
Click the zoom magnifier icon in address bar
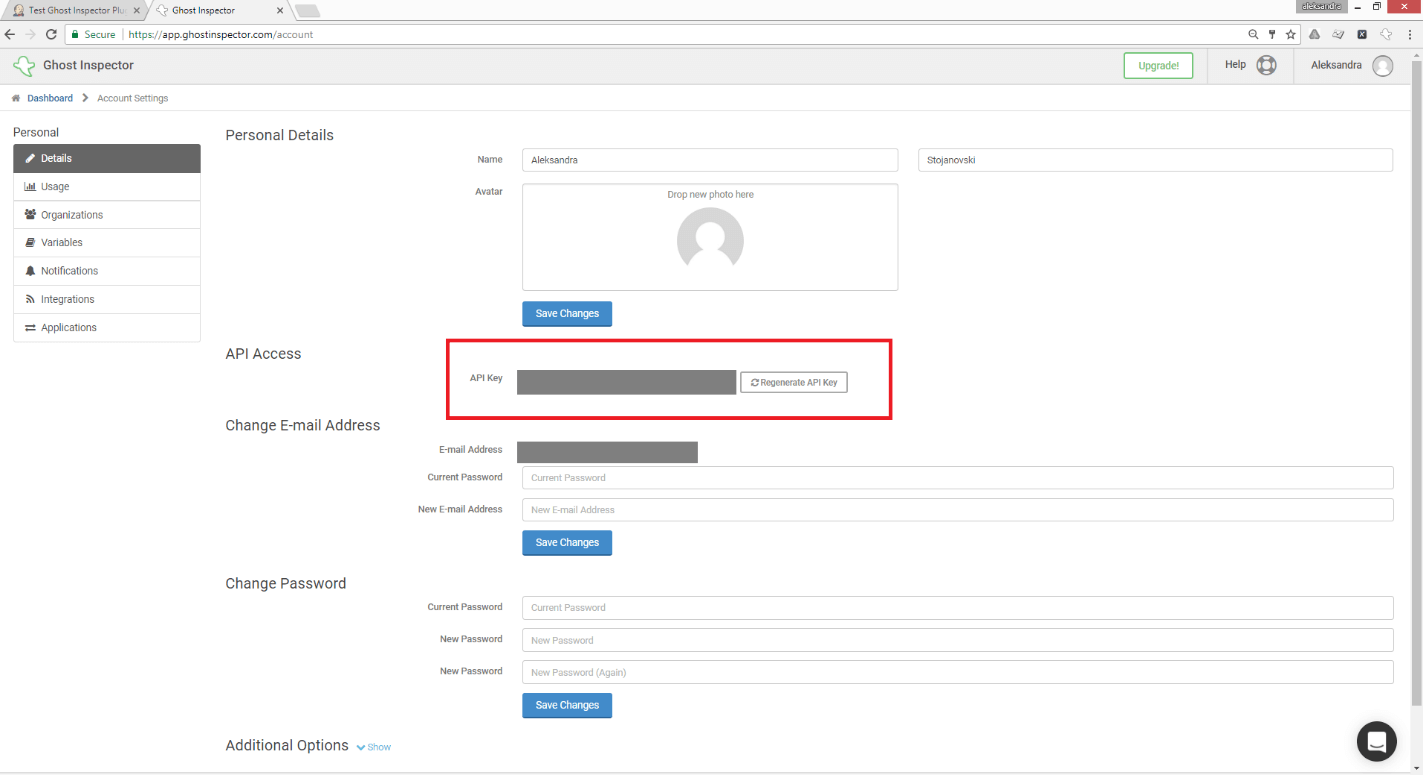point(1253,34)
